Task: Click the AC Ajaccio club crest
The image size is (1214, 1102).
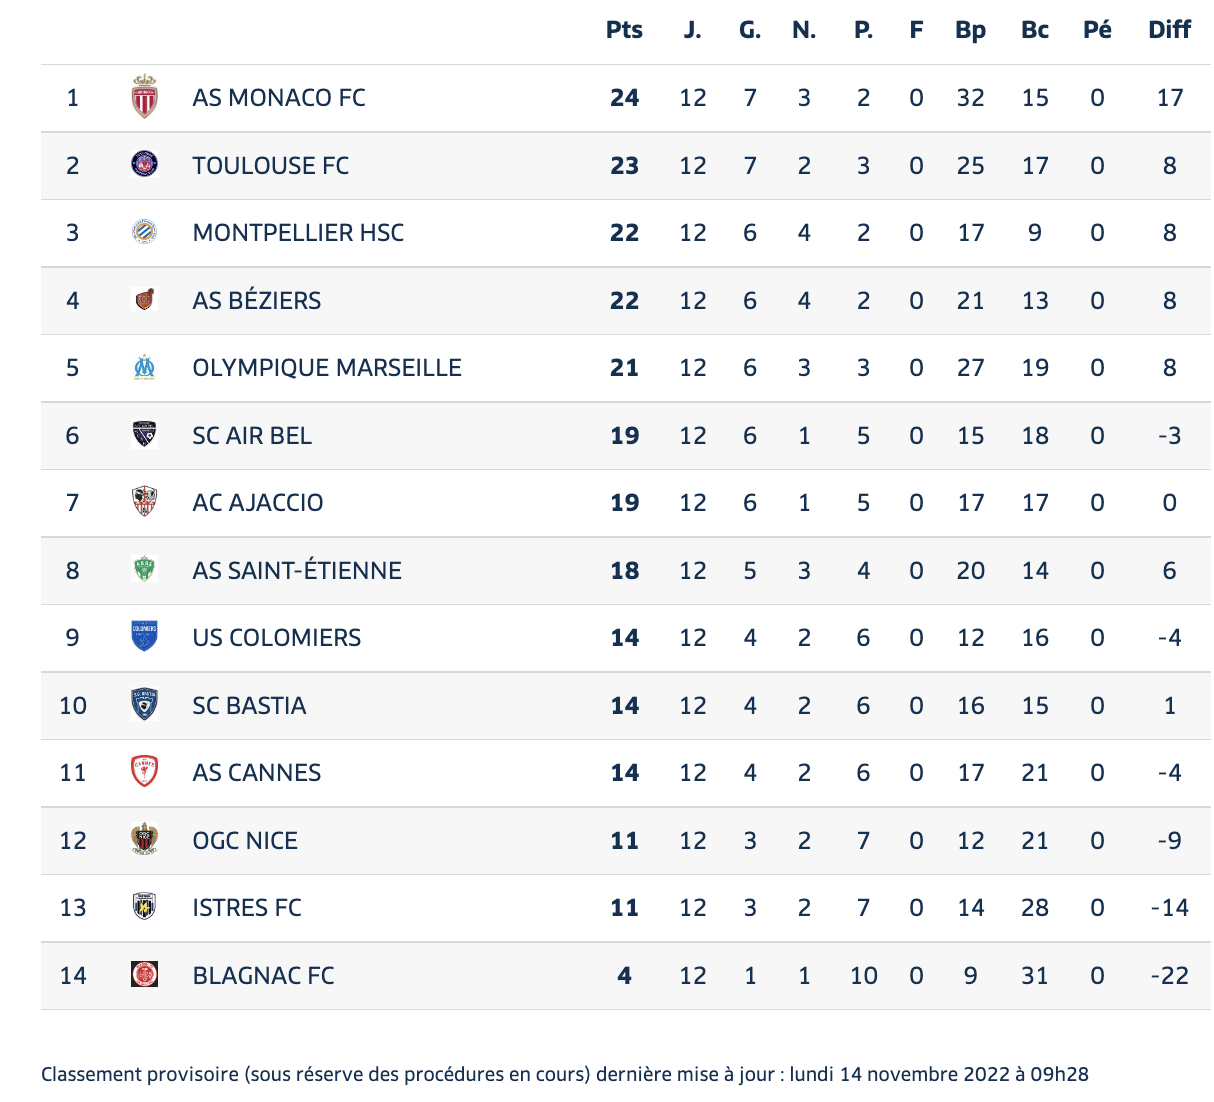Action: click(x=145, y=502)
